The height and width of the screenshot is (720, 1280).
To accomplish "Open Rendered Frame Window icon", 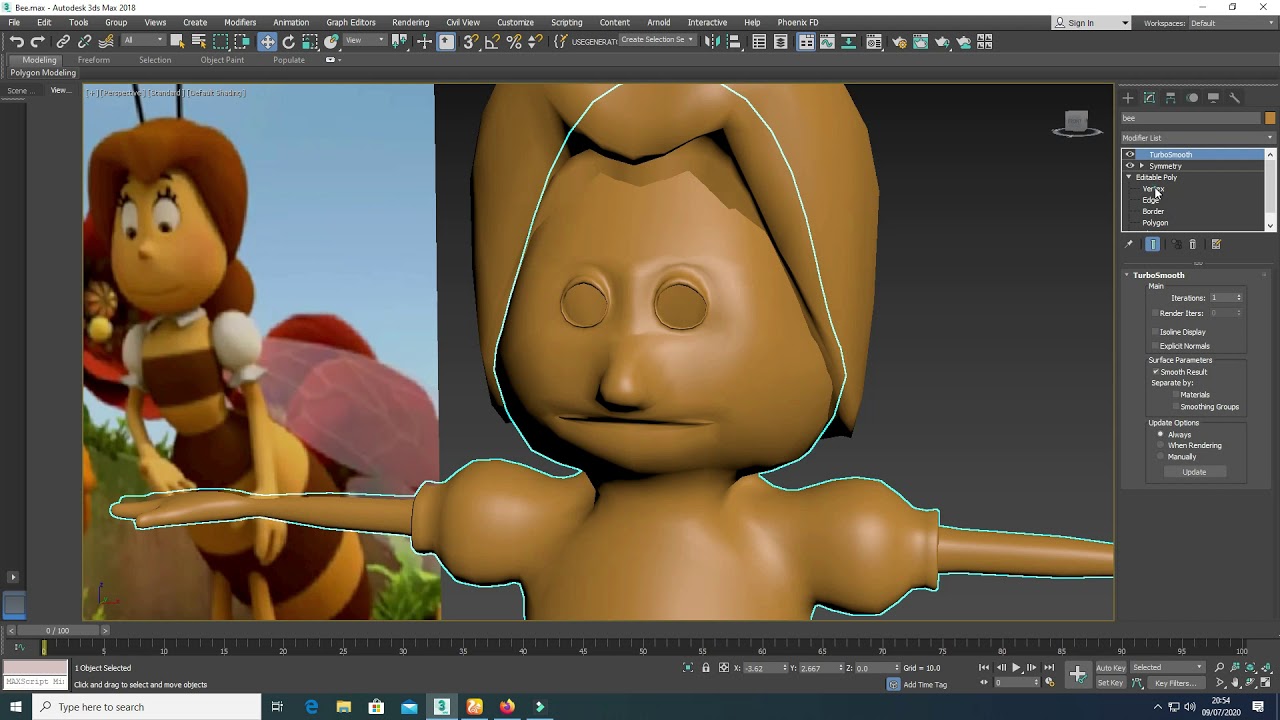I will pos(920,41).
